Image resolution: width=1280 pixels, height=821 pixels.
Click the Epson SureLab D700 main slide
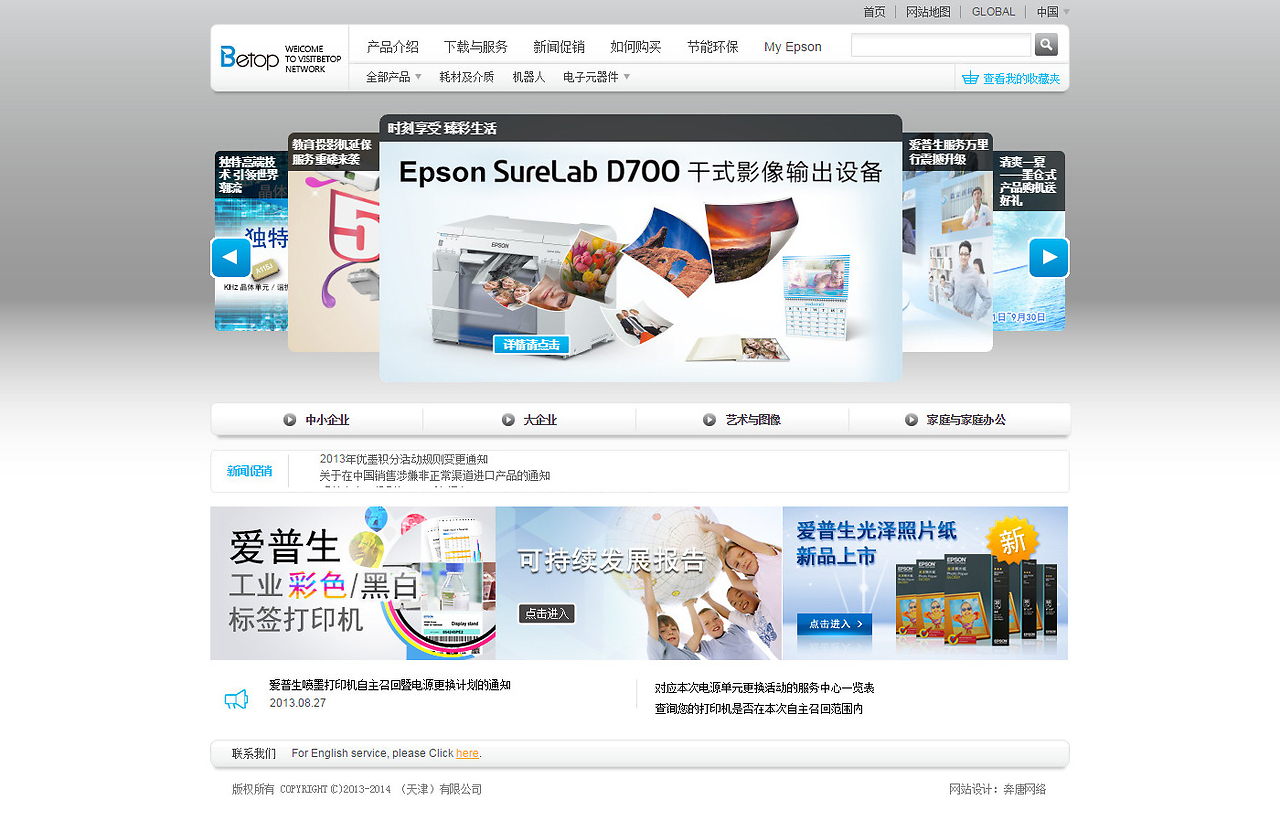pos(641,248)
